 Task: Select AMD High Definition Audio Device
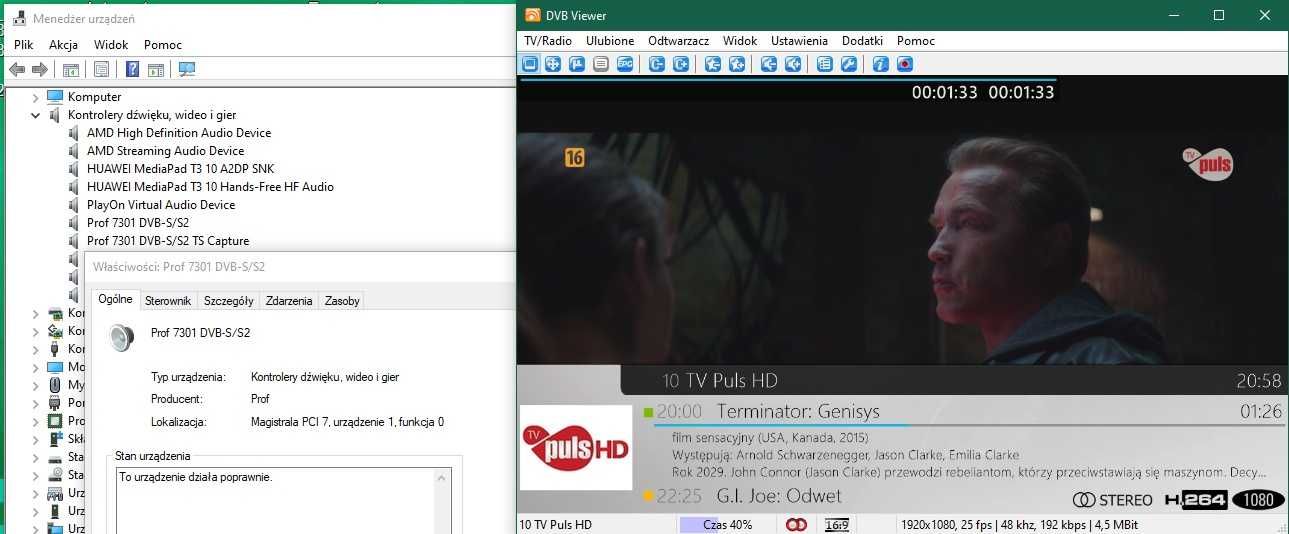pyautogui.click(x=179, y=133)
